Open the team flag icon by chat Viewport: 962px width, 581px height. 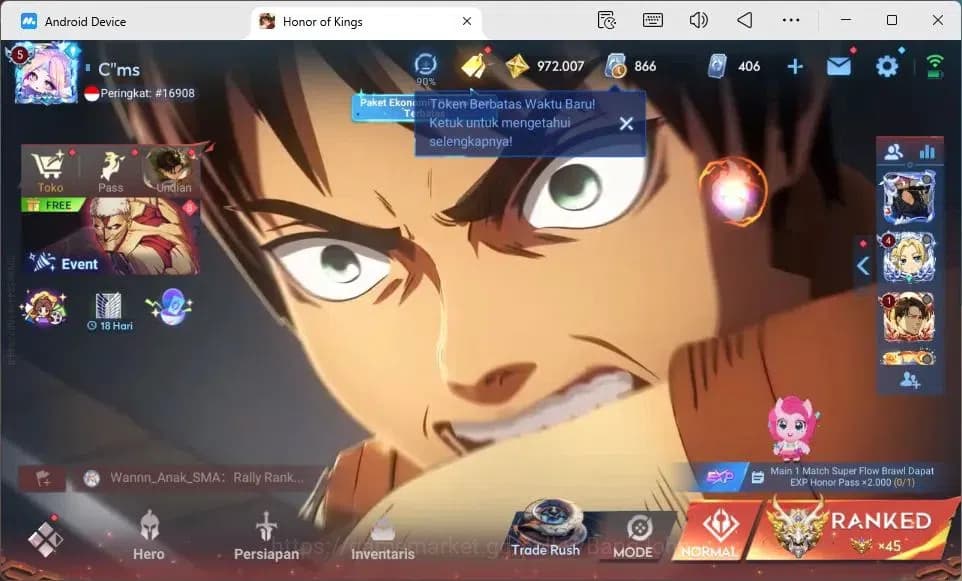pos(42,479)
